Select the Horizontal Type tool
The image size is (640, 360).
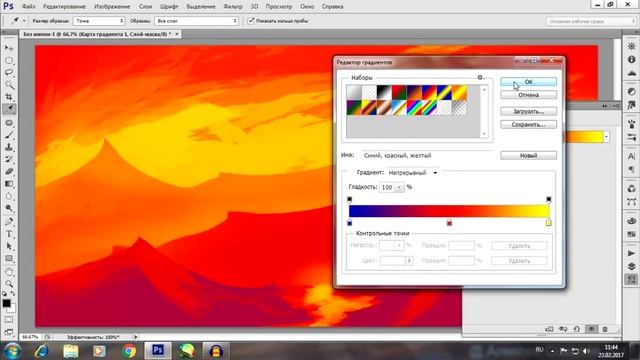[9, 234]
